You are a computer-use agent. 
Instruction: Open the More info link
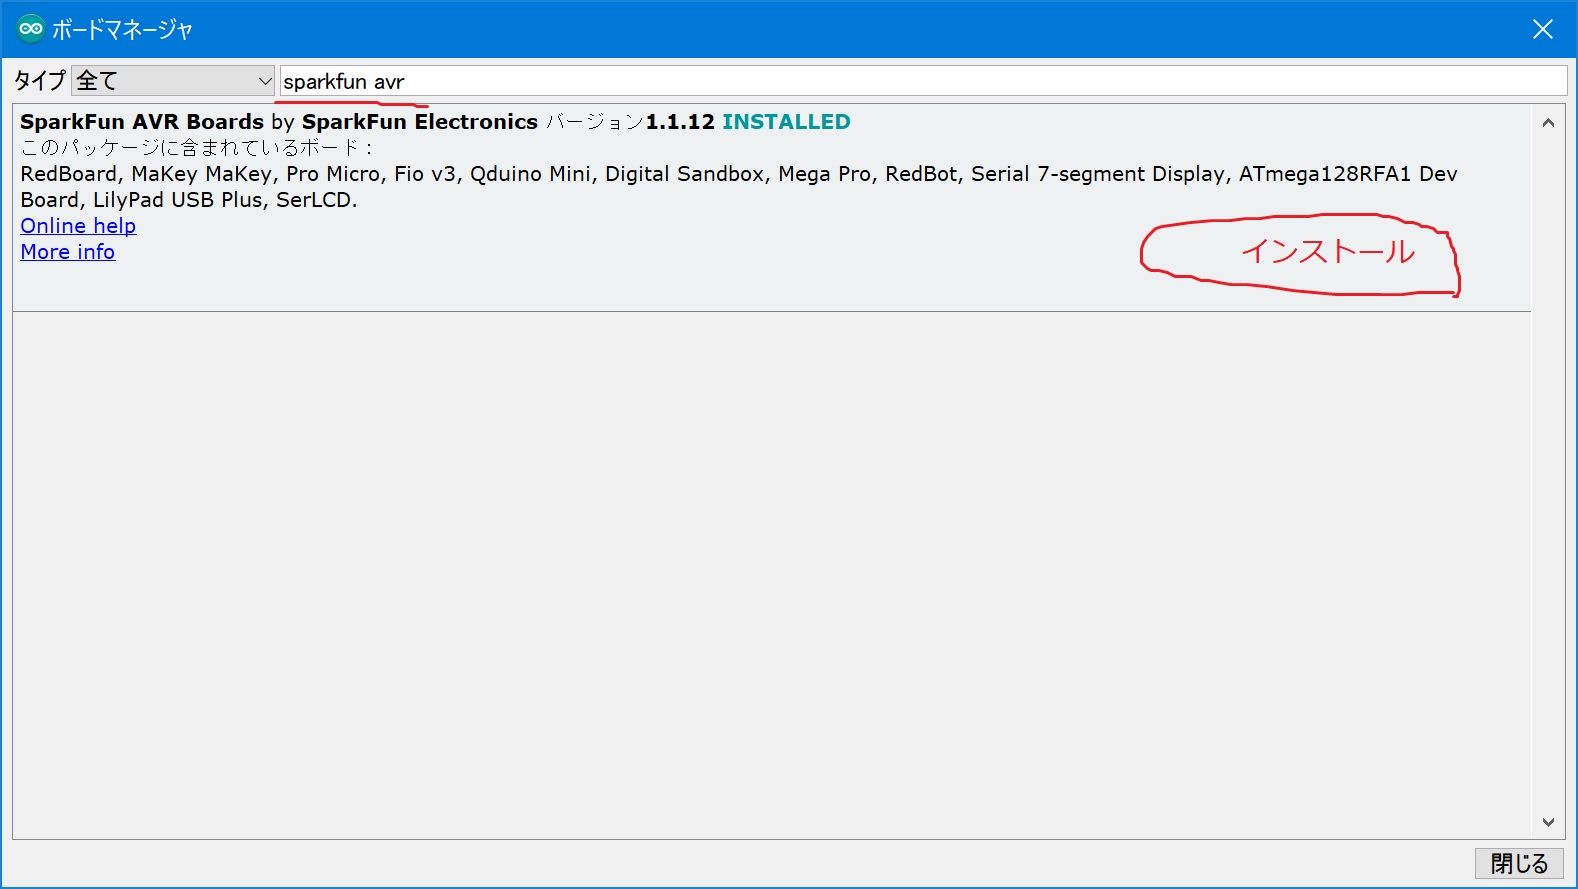coord(68,252)
